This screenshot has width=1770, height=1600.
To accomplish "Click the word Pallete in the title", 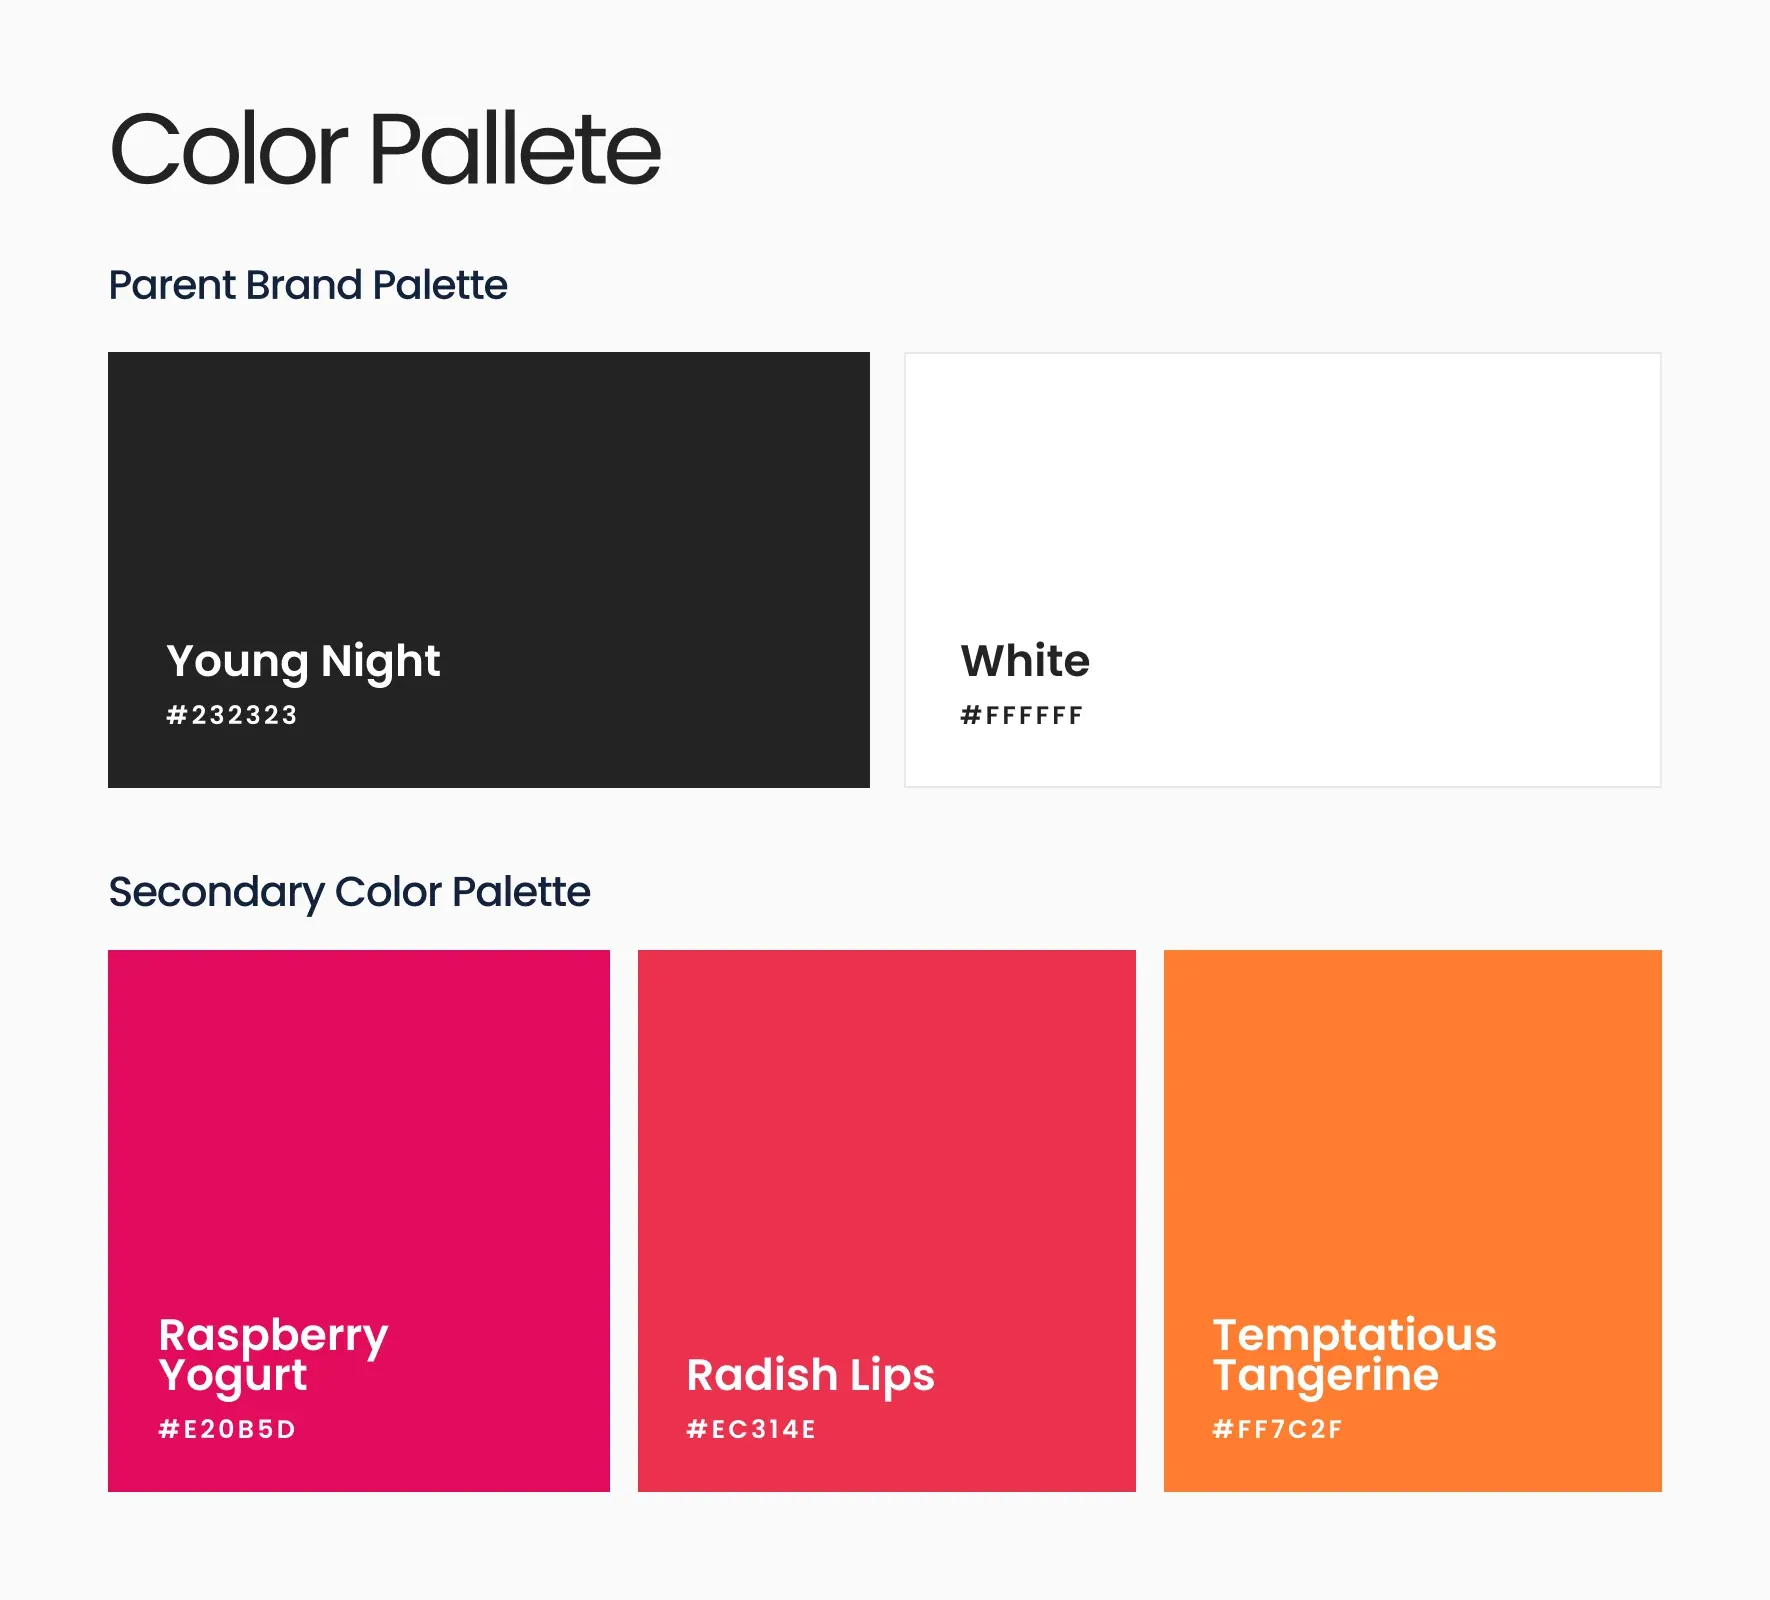I will click(516, 150).
